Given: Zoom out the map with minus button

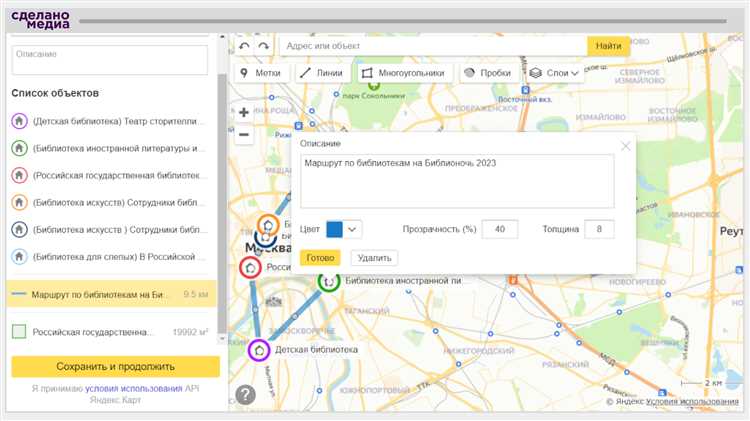Looking at the screenshot, I should coord(244,134).
